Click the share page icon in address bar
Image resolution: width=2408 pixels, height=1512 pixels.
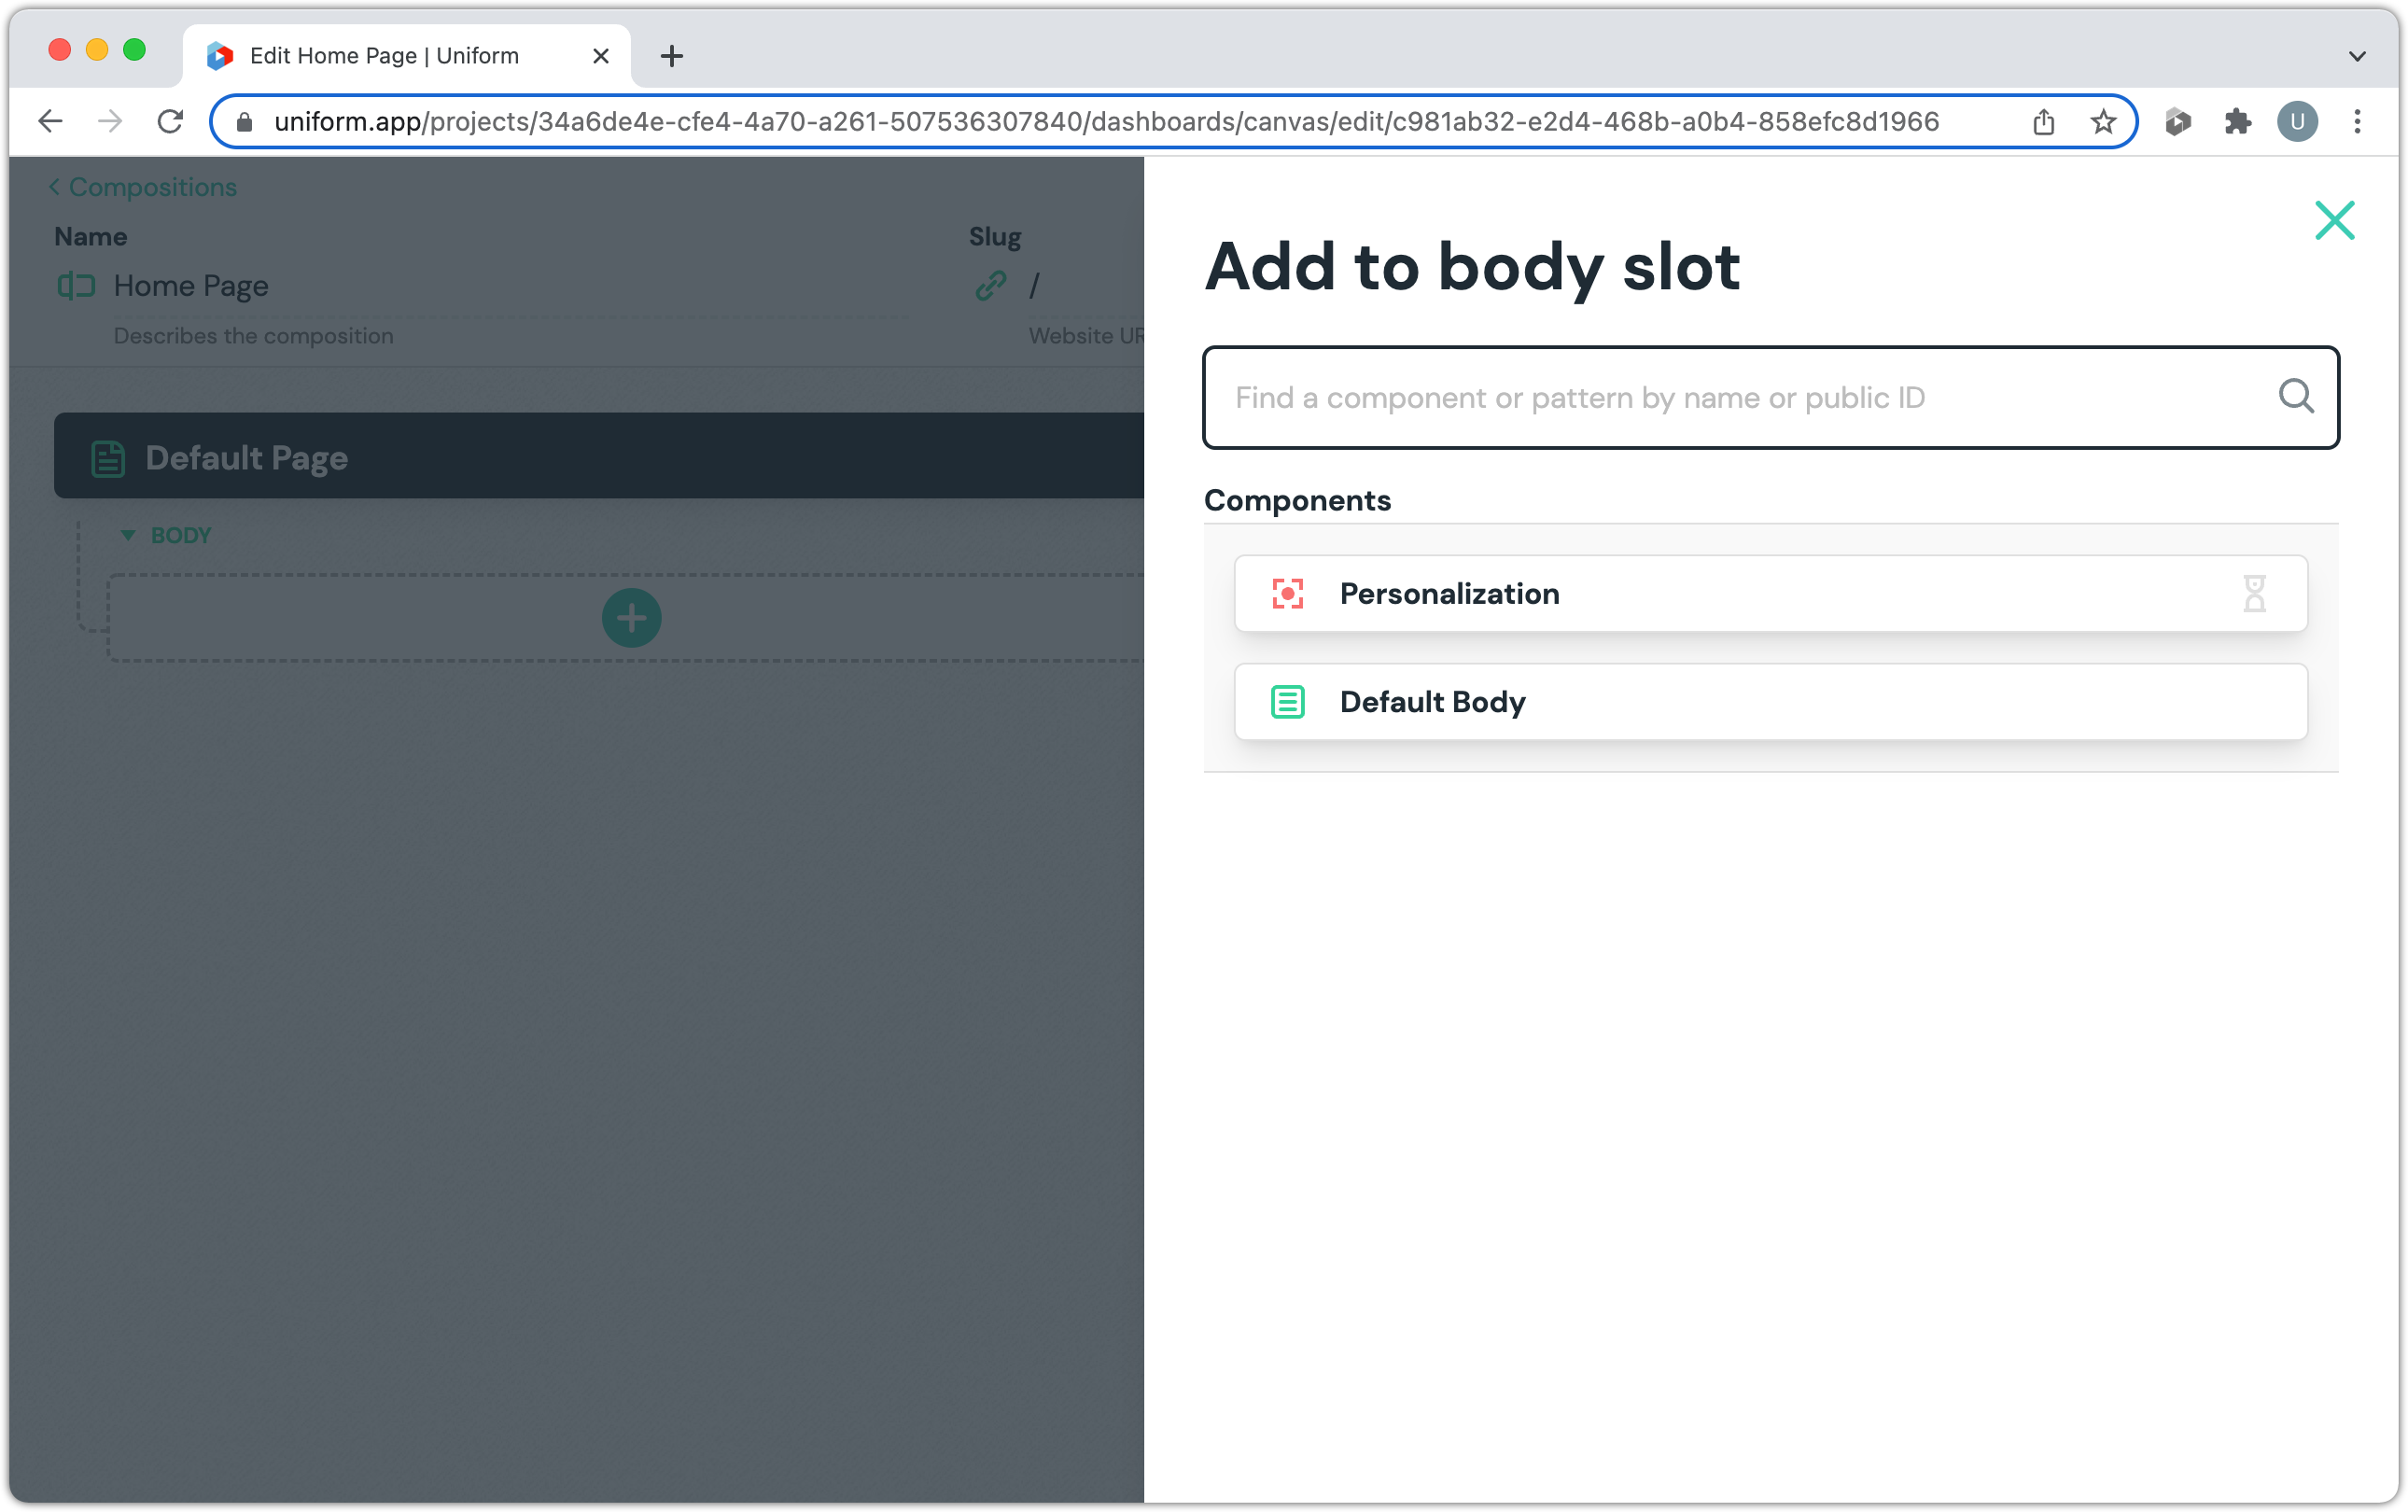pyautogui.click(x=2043, y=122)
